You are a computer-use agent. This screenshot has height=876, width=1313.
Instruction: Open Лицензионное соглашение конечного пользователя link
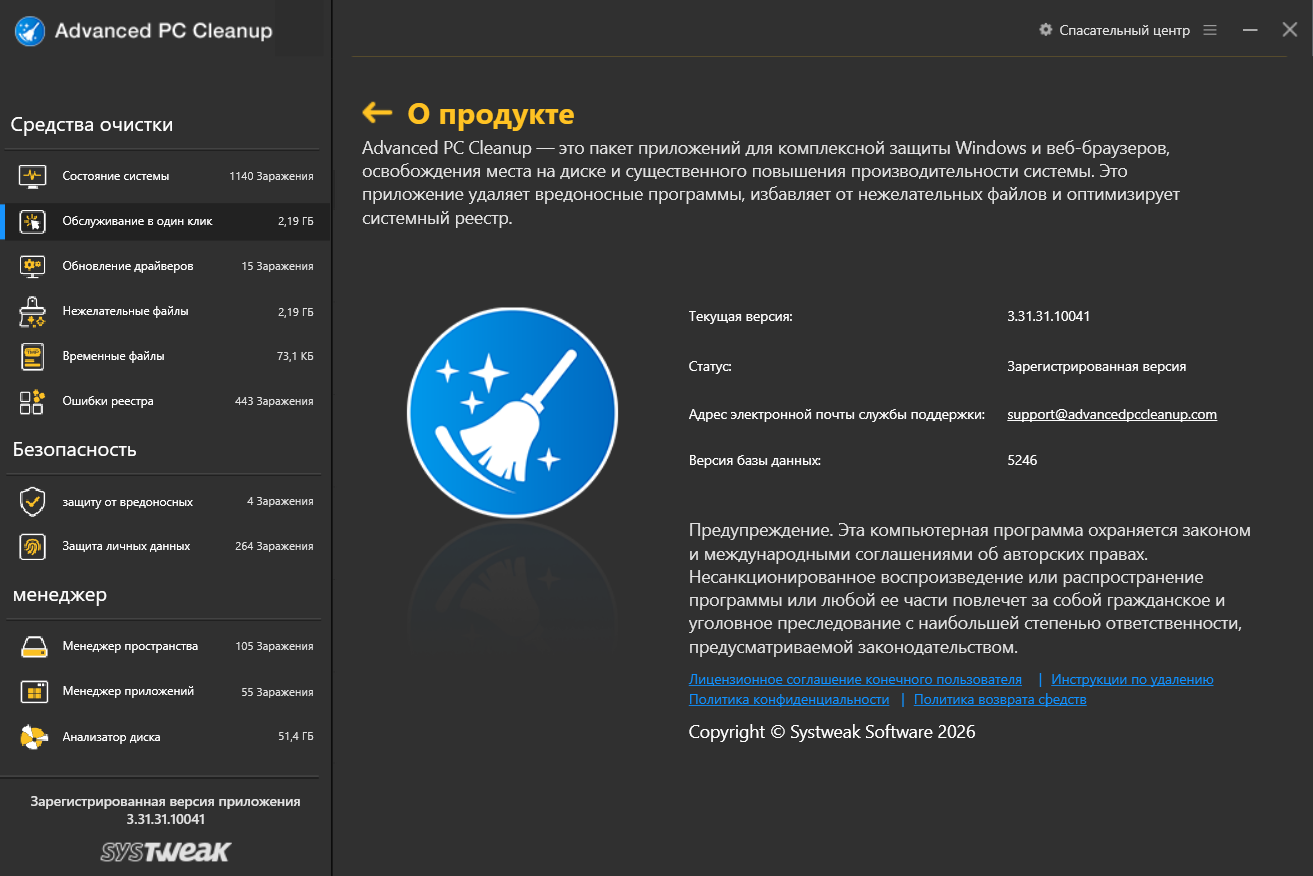pyautogui.click(x=855, y=679)
